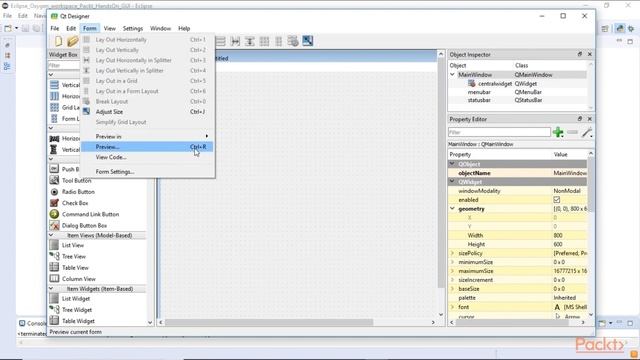
Task: Click the Widget Box filter field
Action: coord(64,65)
